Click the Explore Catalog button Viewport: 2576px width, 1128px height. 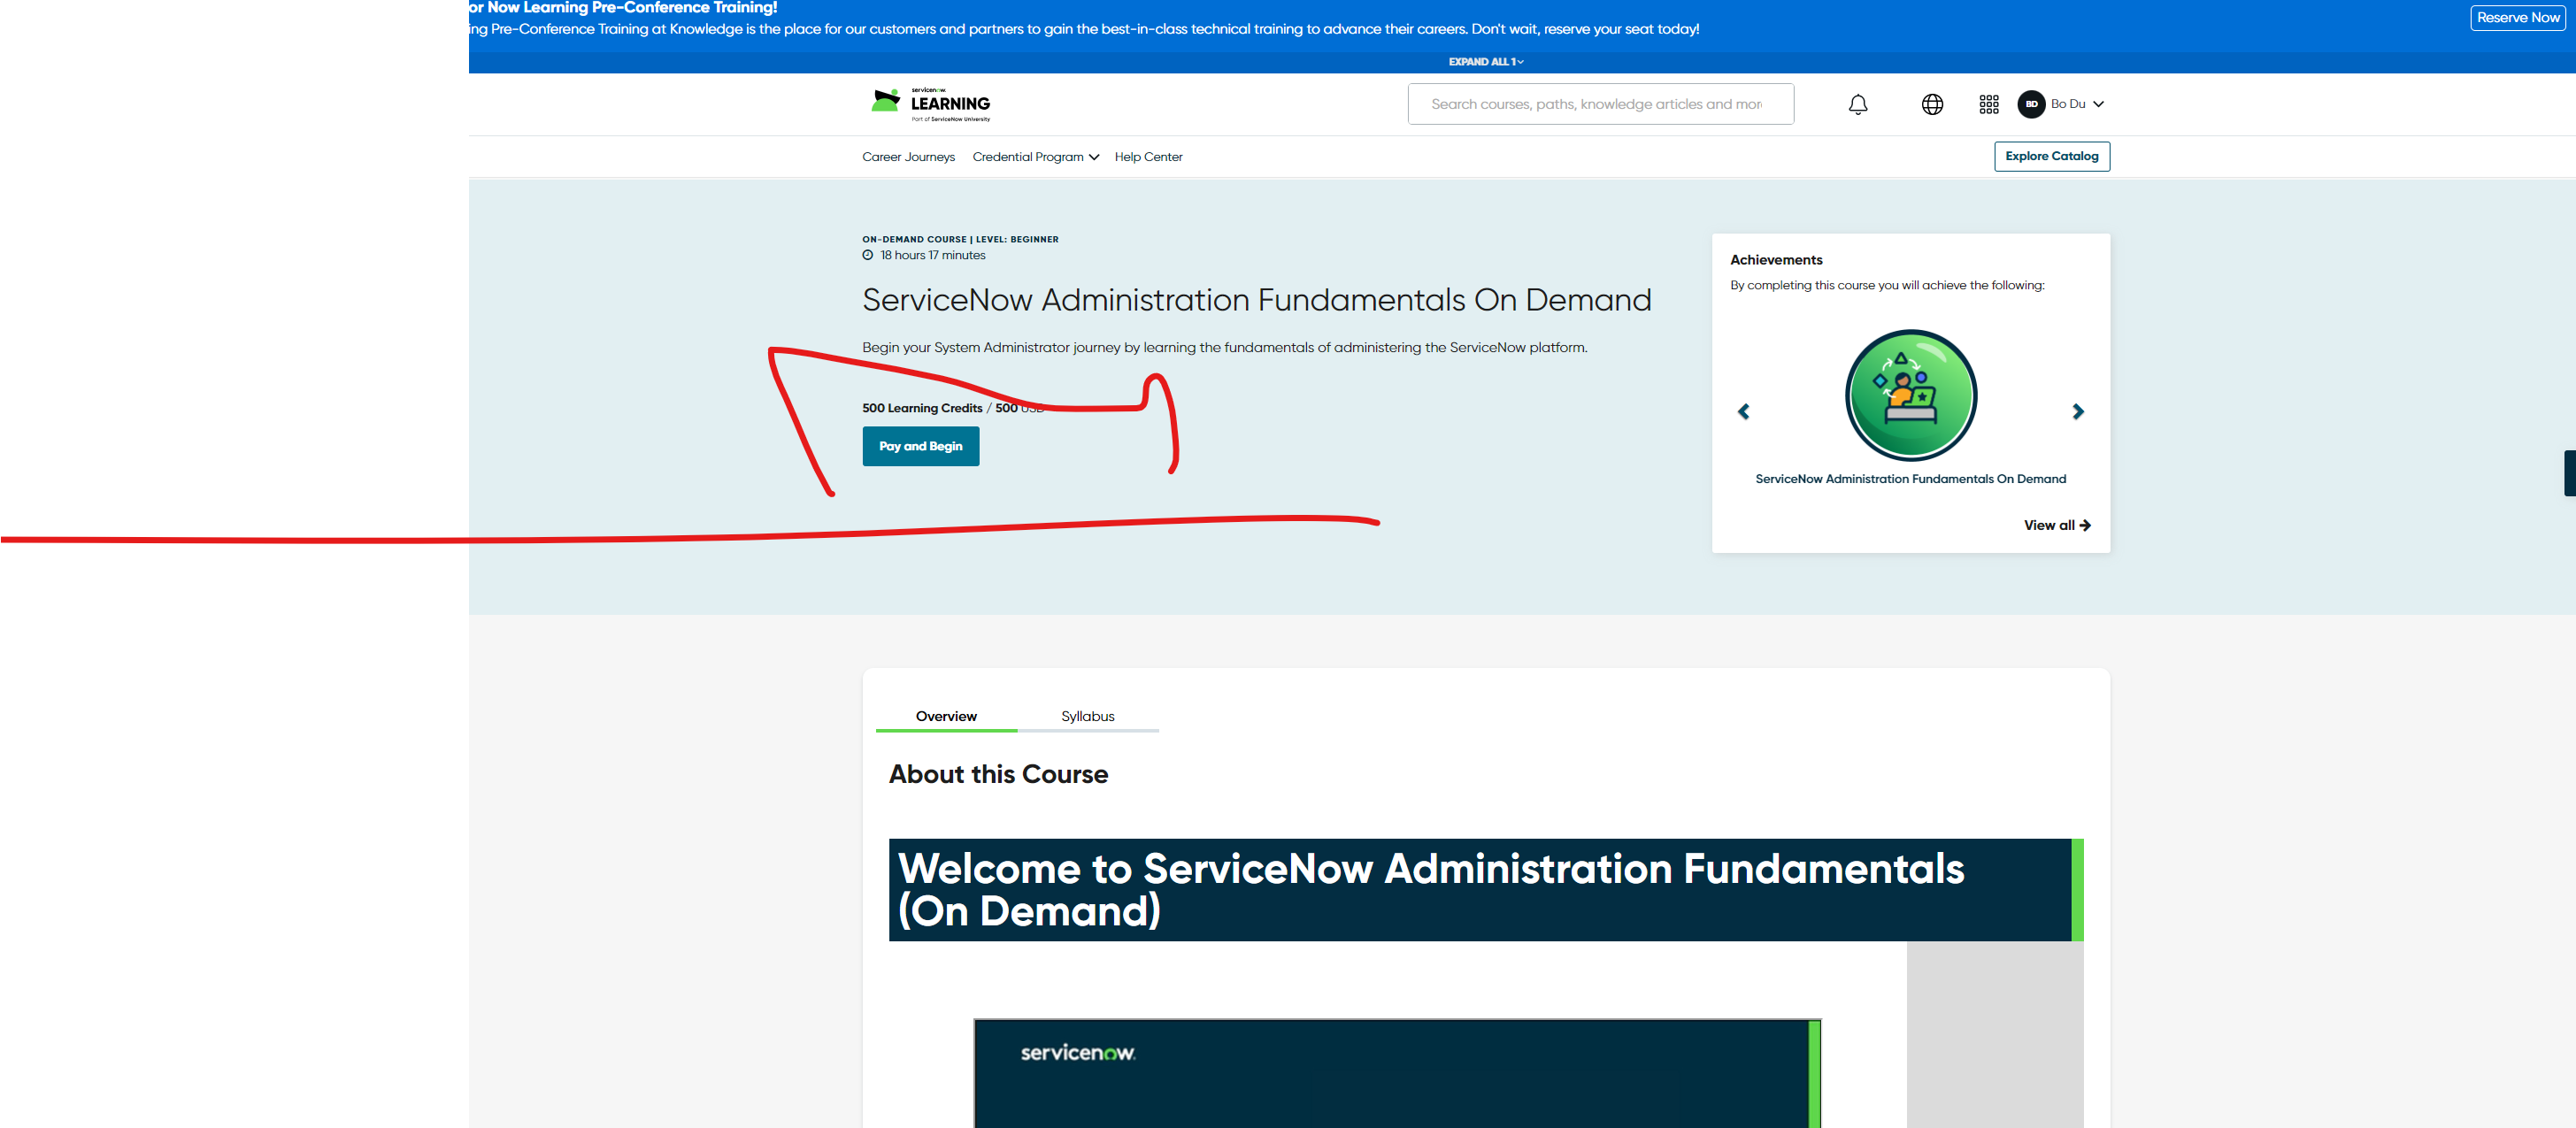(x=2051, y=156)
